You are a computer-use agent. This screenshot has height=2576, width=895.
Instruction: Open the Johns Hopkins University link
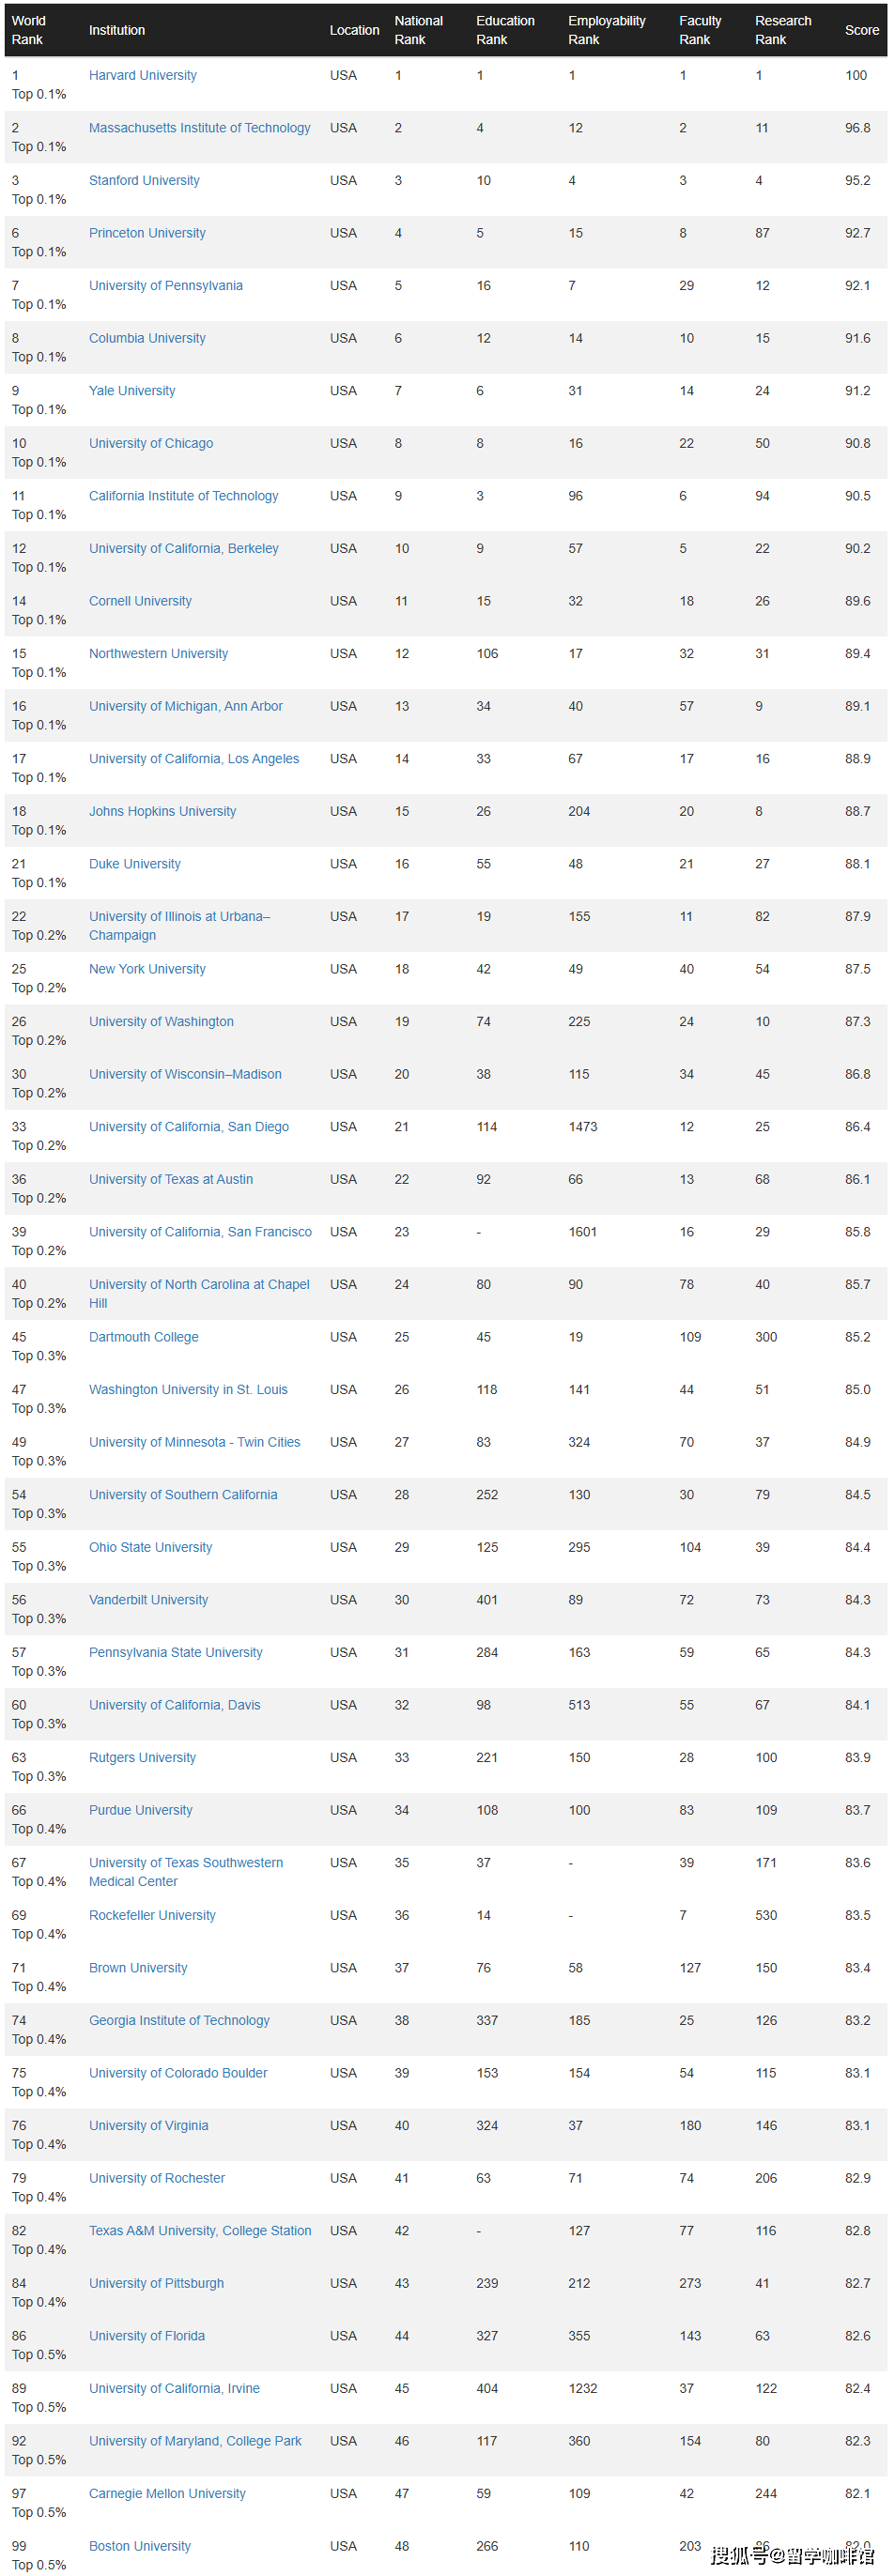click(x=162, y=812)
